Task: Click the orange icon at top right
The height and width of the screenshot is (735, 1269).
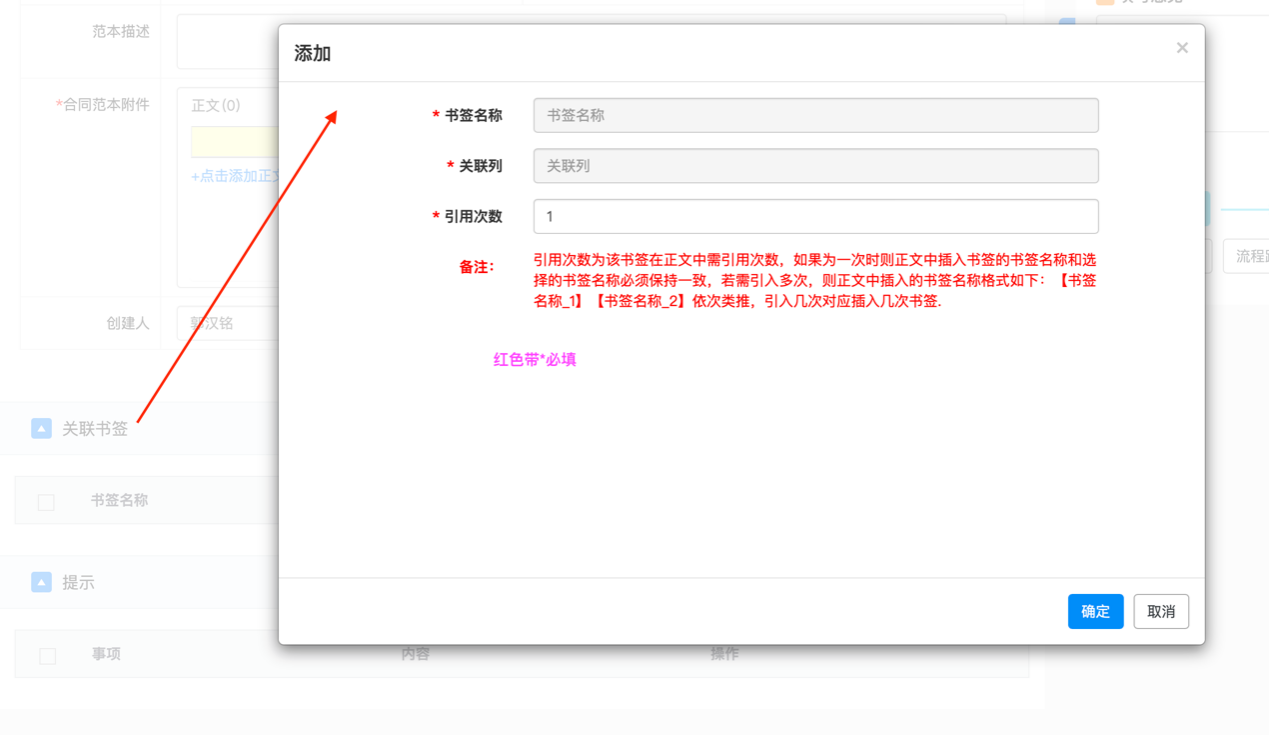Action: [x=1105, y=2]
